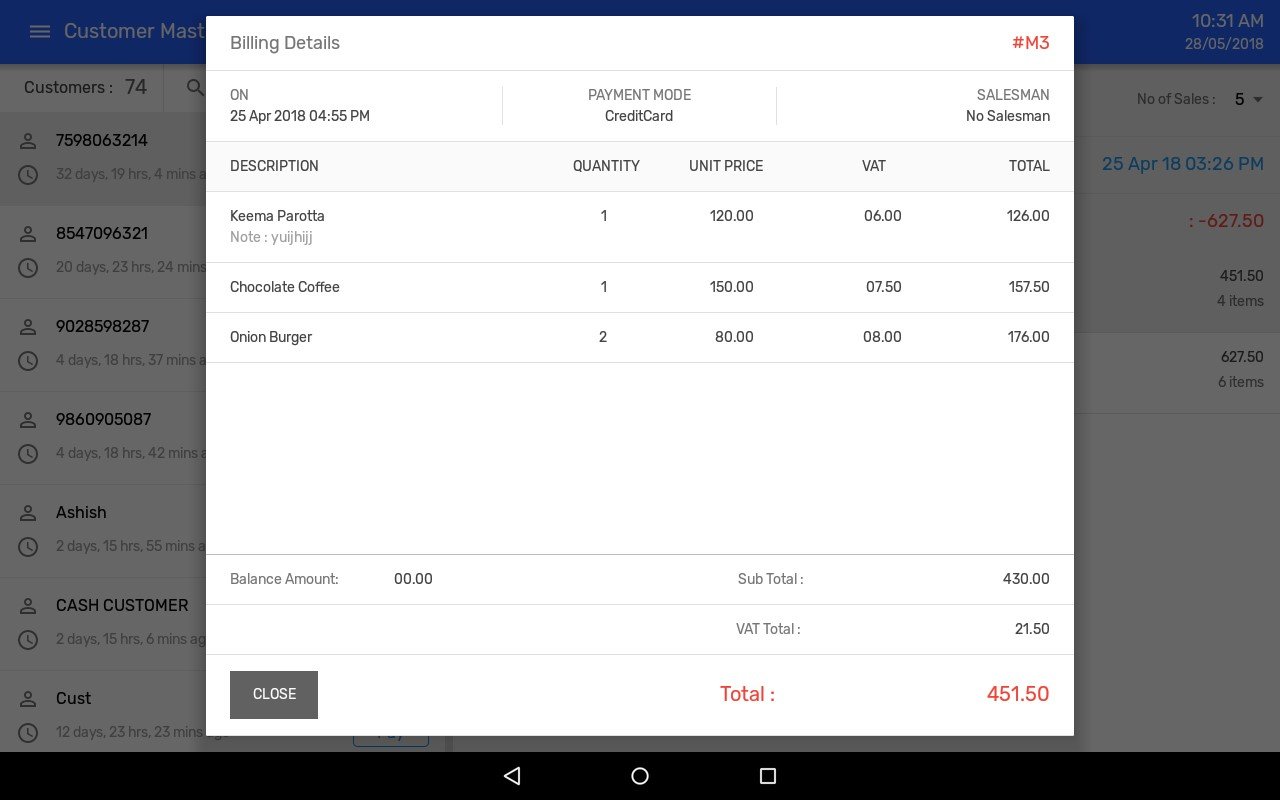
Task: Expand the No of Sales dropdown arrow
Action: [1258, 99]
